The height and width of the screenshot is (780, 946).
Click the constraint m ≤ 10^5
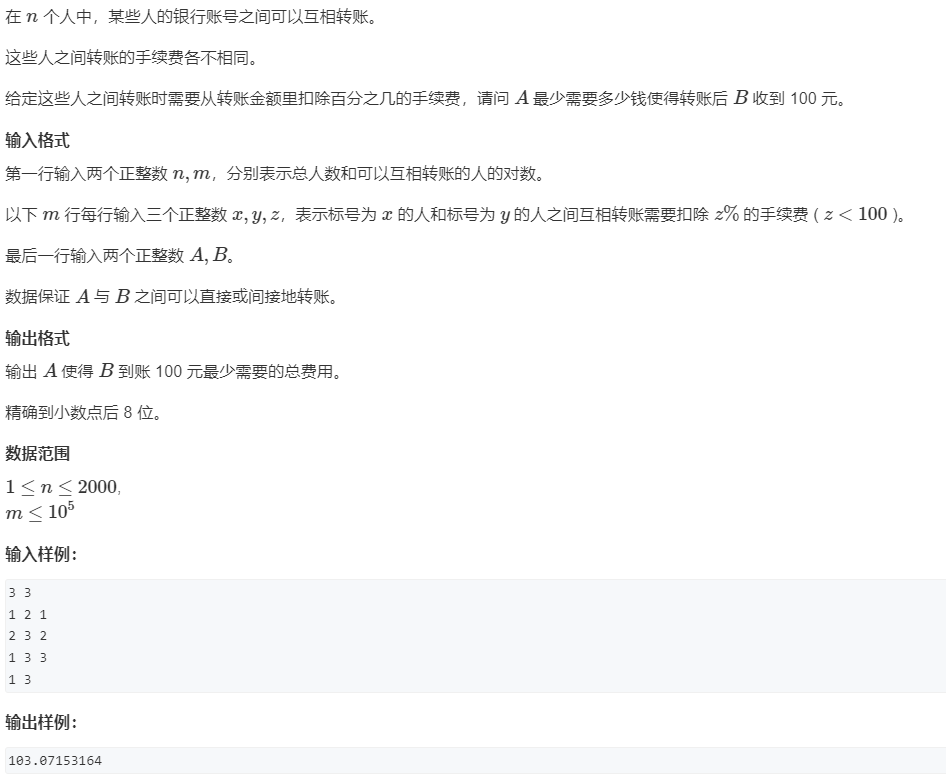[x=40, y=512]
